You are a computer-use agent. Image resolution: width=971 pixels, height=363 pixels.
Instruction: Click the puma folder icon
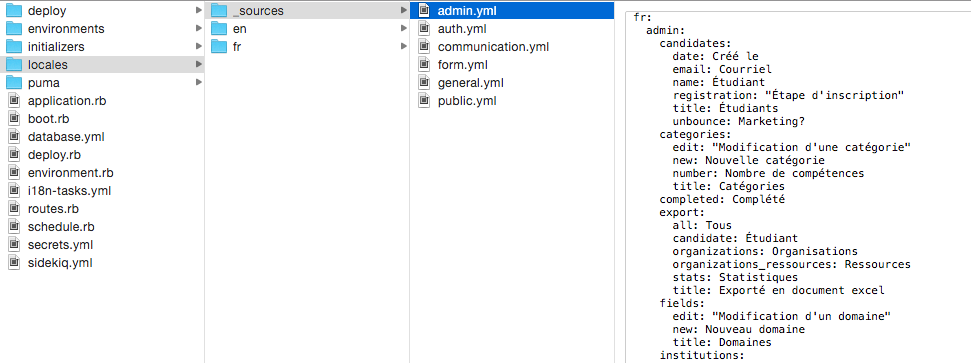(x=14, y=82)
